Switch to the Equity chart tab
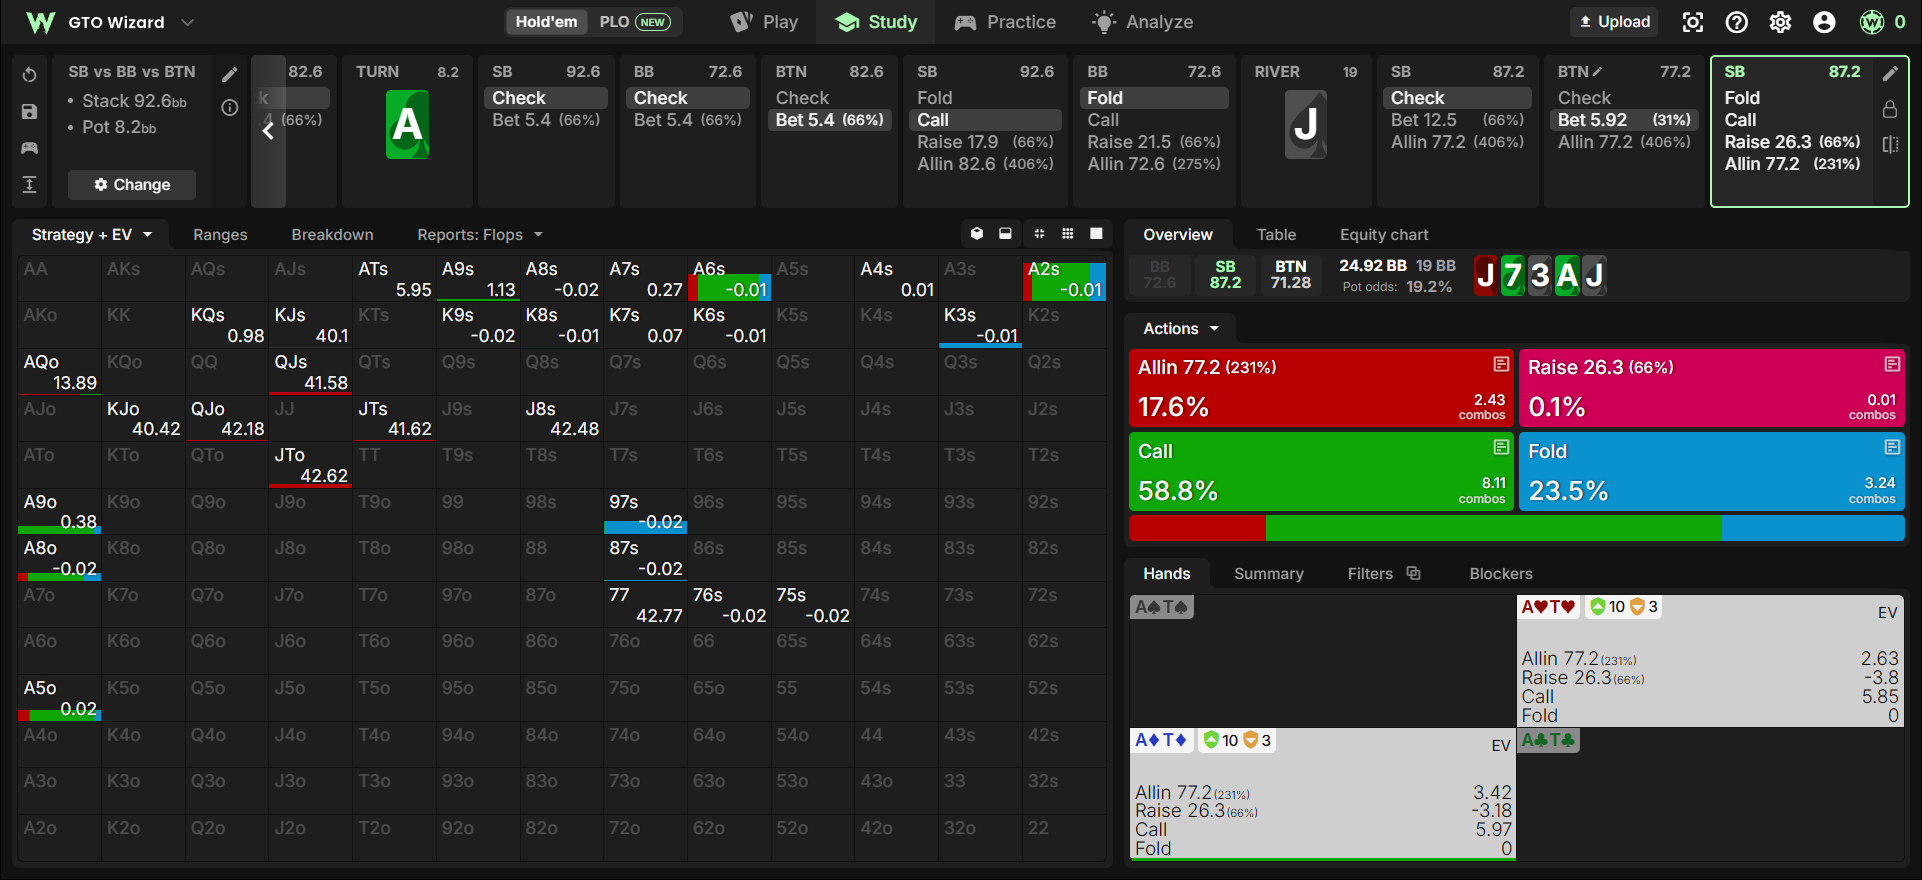Image resolution: width=1922 pixels, height=880 pixels. coord(1384,234)
